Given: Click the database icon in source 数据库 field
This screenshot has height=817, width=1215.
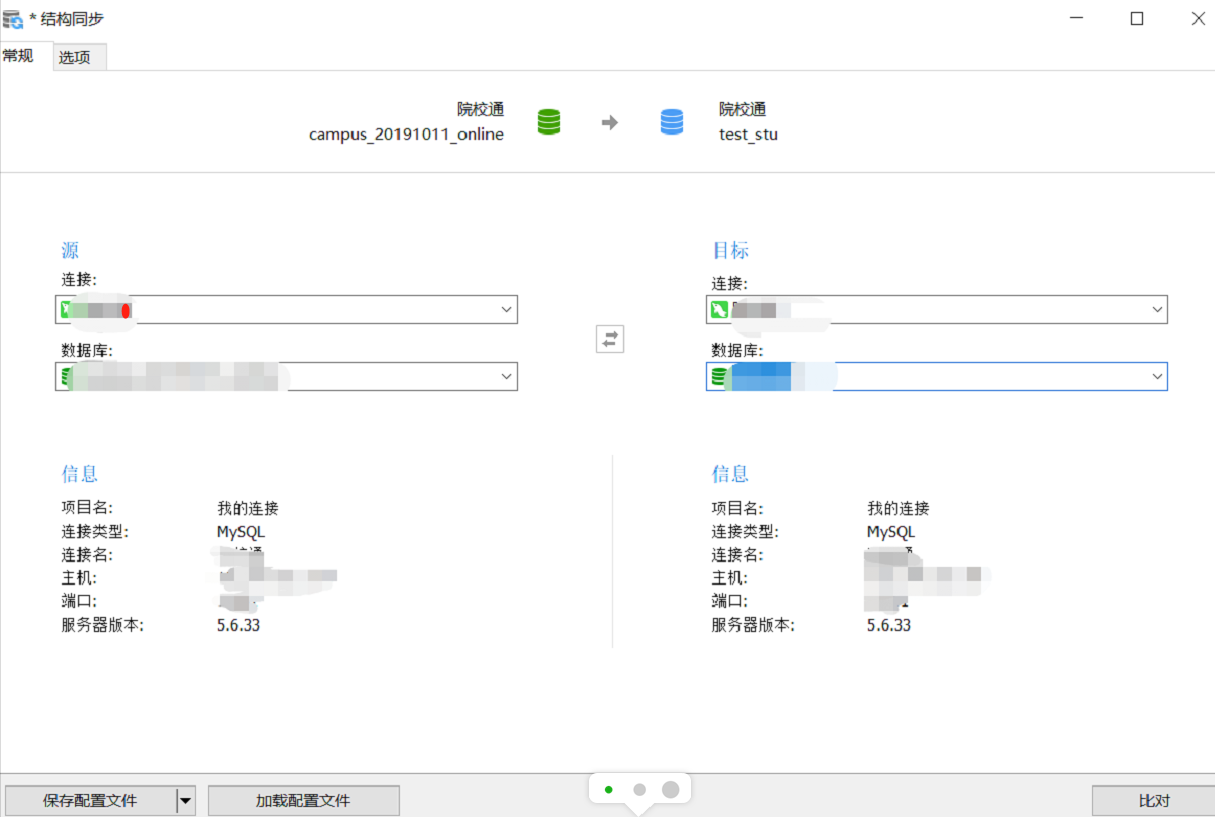Looking at the screenshot, I should click(68, 377).
